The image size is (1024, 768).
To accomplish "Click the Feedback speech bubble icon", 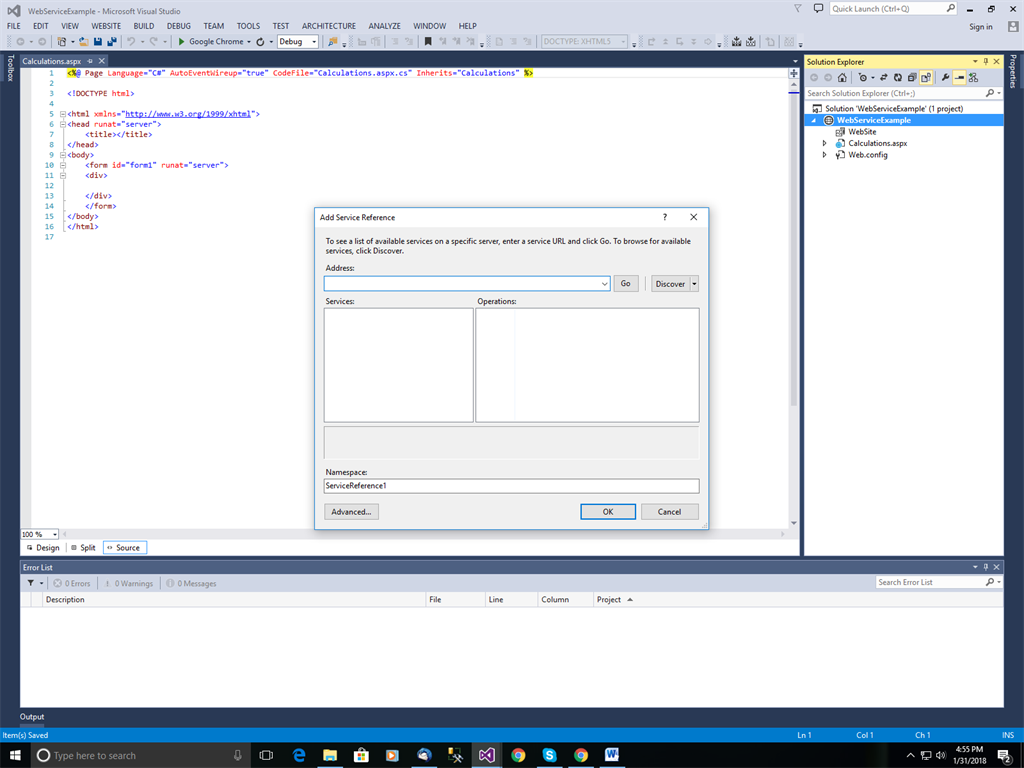I will 818,8.
